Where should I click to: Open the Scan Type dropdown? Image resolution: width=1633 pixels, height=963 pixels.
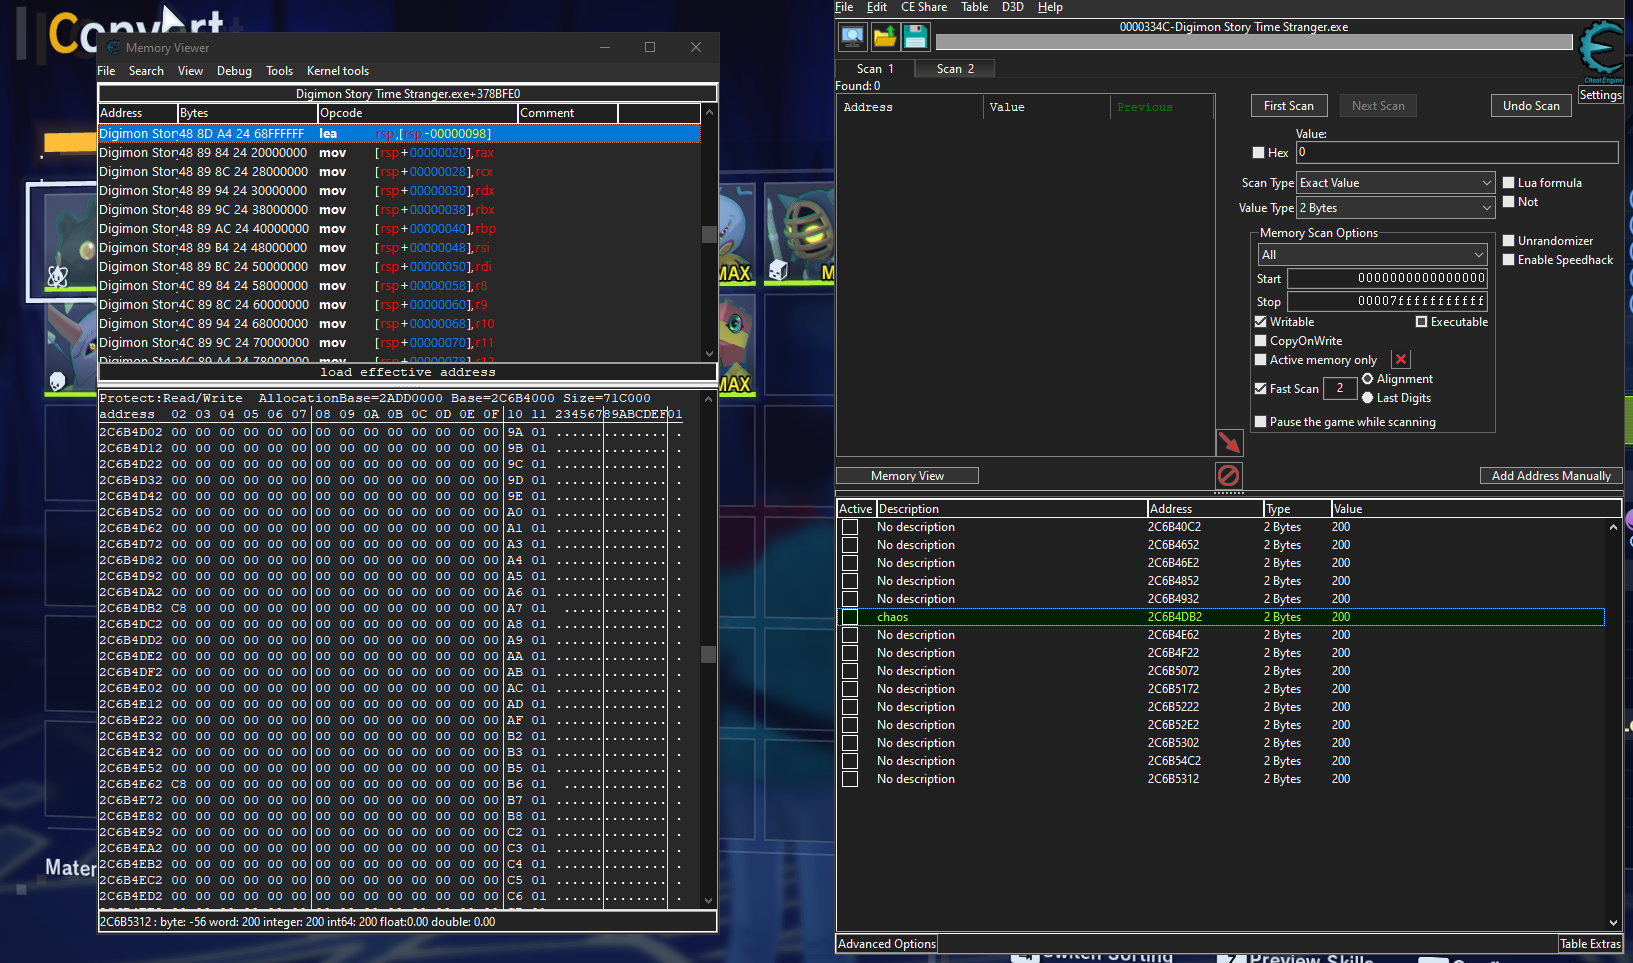pos(1395,183)
